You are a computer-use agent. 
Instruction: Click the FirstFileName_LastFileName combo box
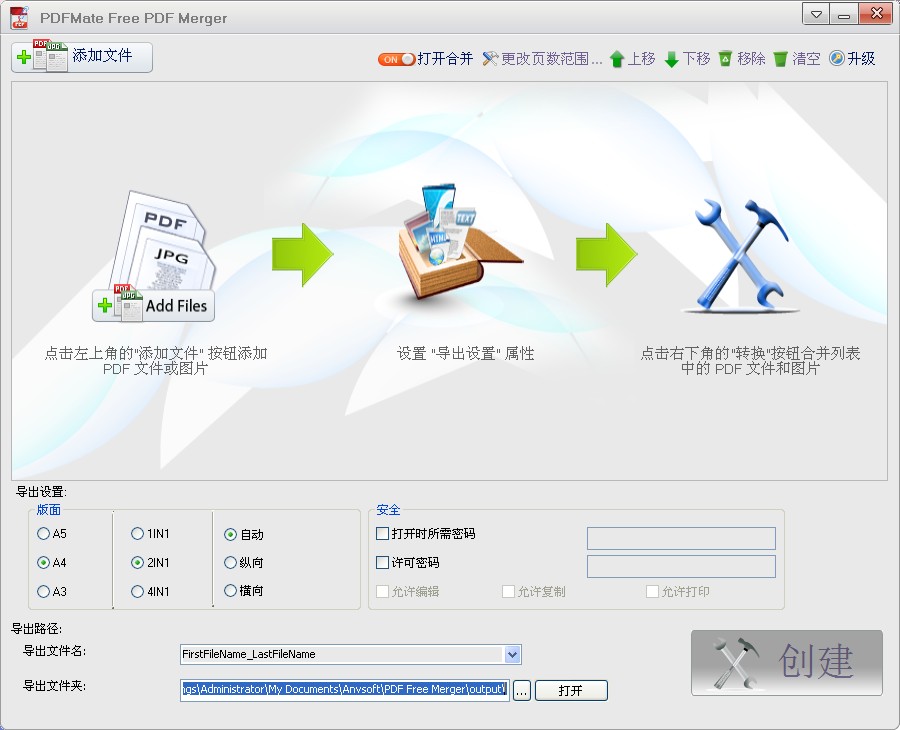point(351,654)
